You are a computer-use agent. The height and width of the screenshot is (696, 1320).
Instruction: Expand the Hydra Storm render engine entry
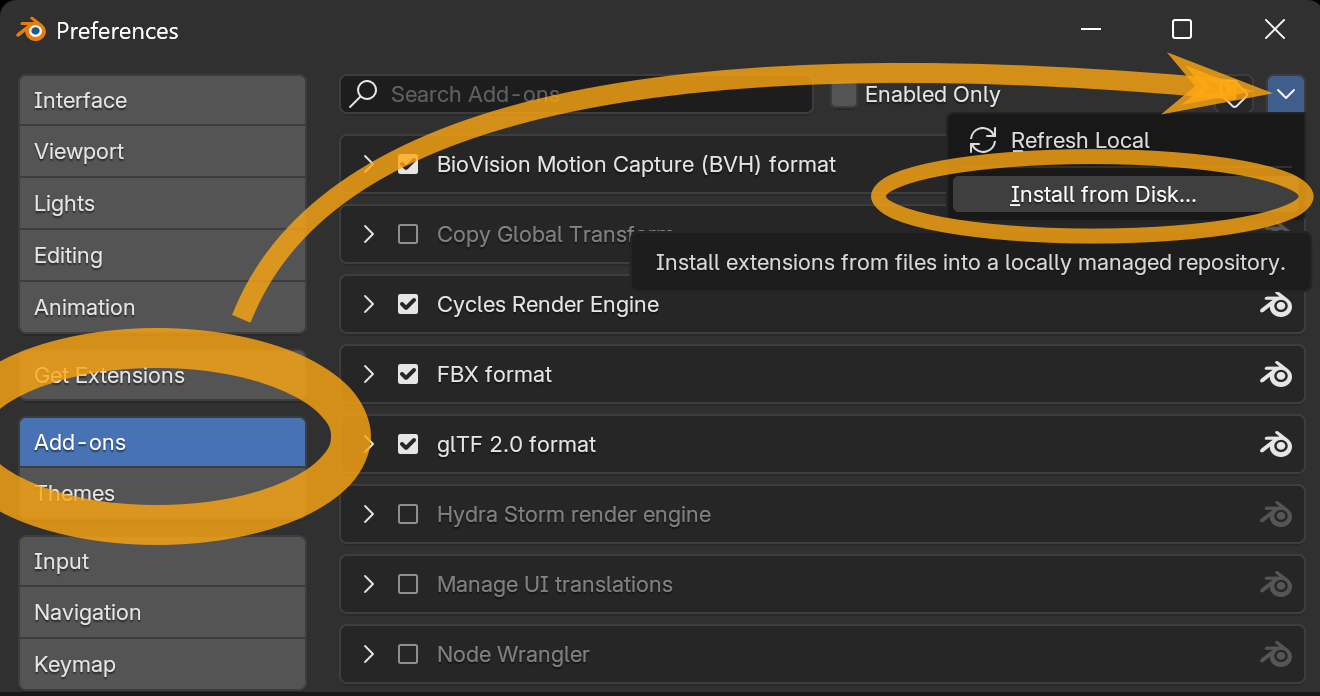coord(369,514)
